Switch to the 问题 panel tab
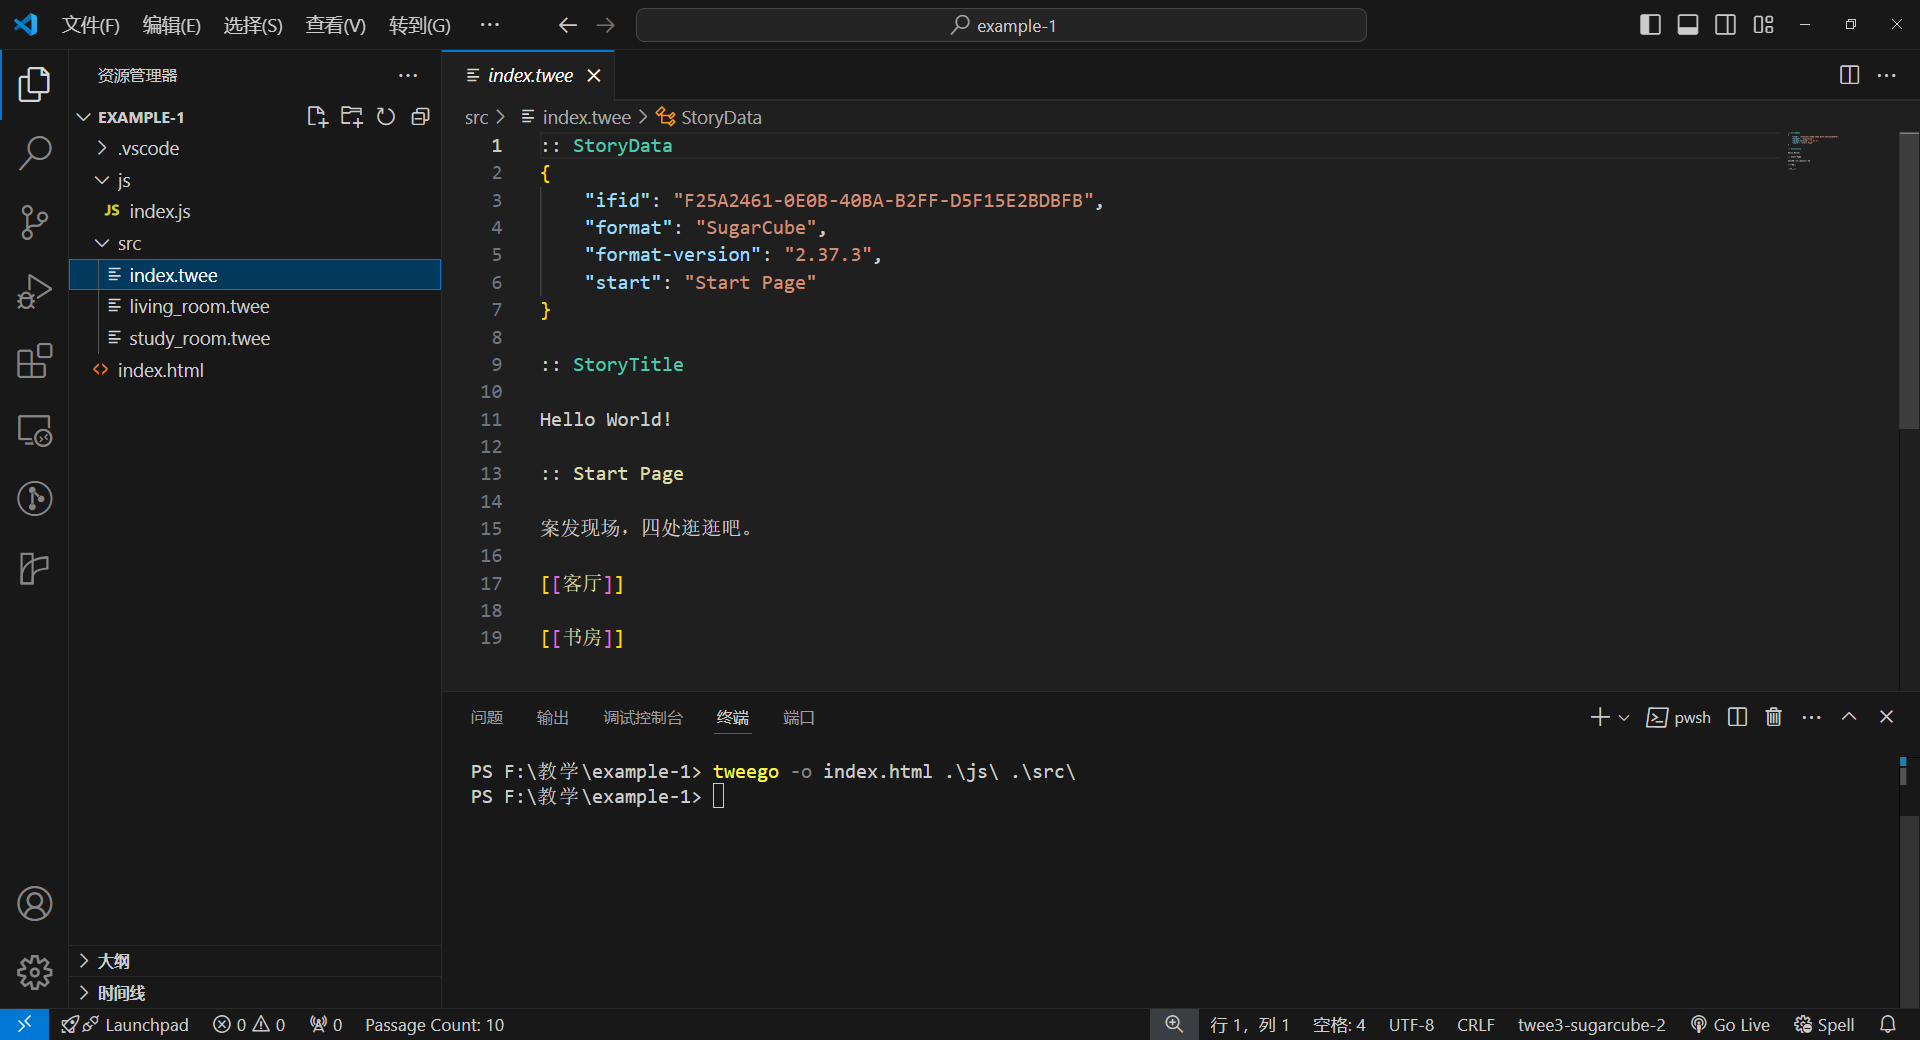Image resolution: width=1920 pixels, height=1040 pixels. (486, 718)
